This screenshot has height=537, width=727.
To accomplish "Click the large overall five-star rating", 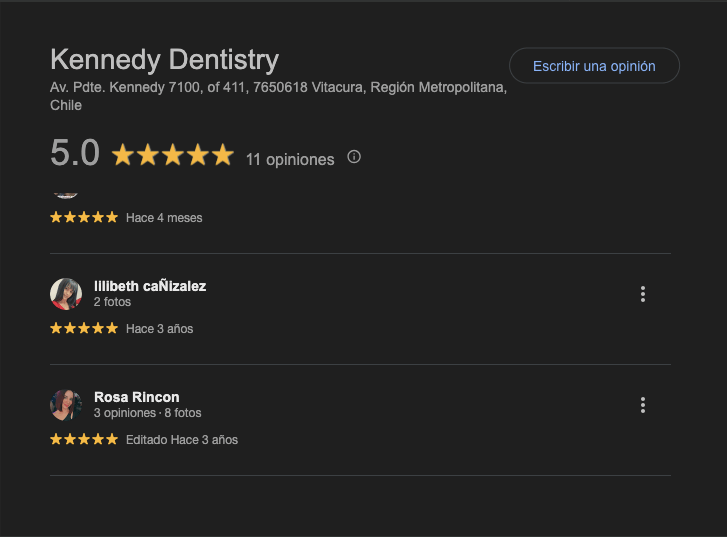I will tap(172, 156).
